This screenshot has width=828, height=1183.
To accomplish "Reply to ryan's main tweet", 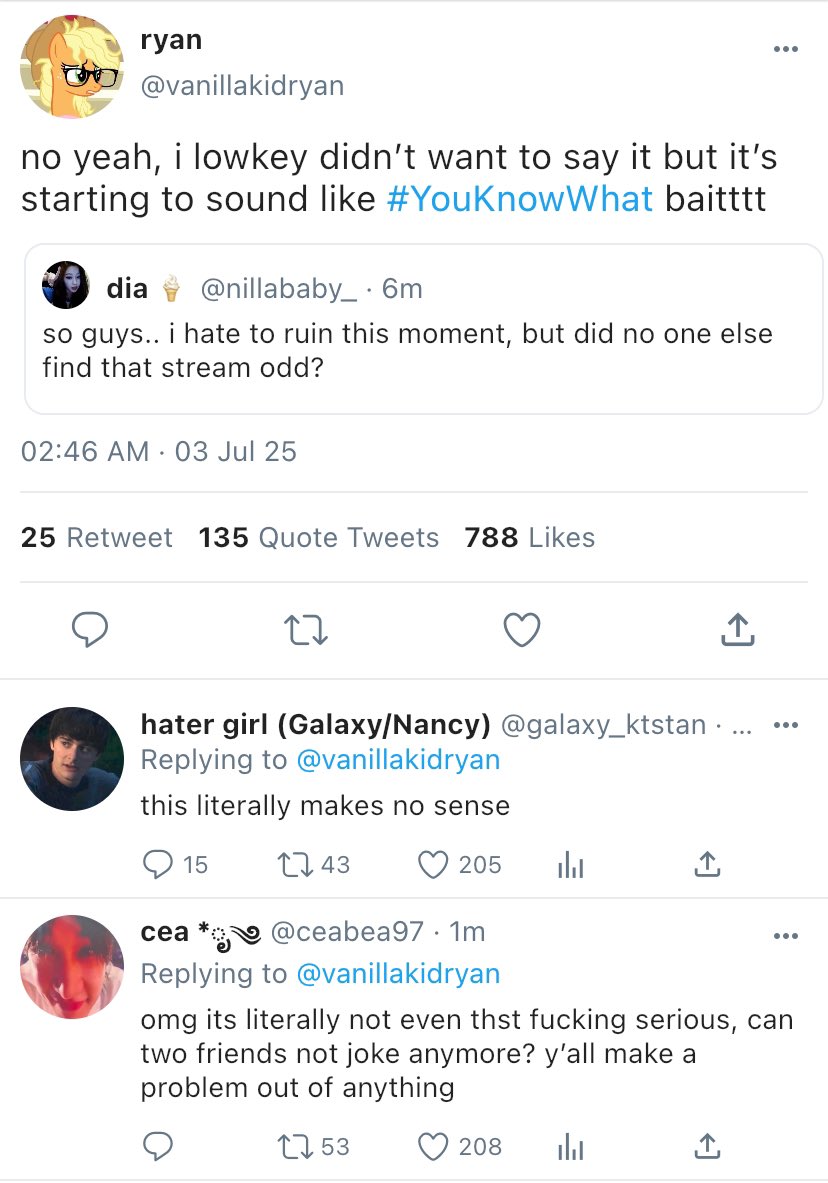I will point(90,629).
